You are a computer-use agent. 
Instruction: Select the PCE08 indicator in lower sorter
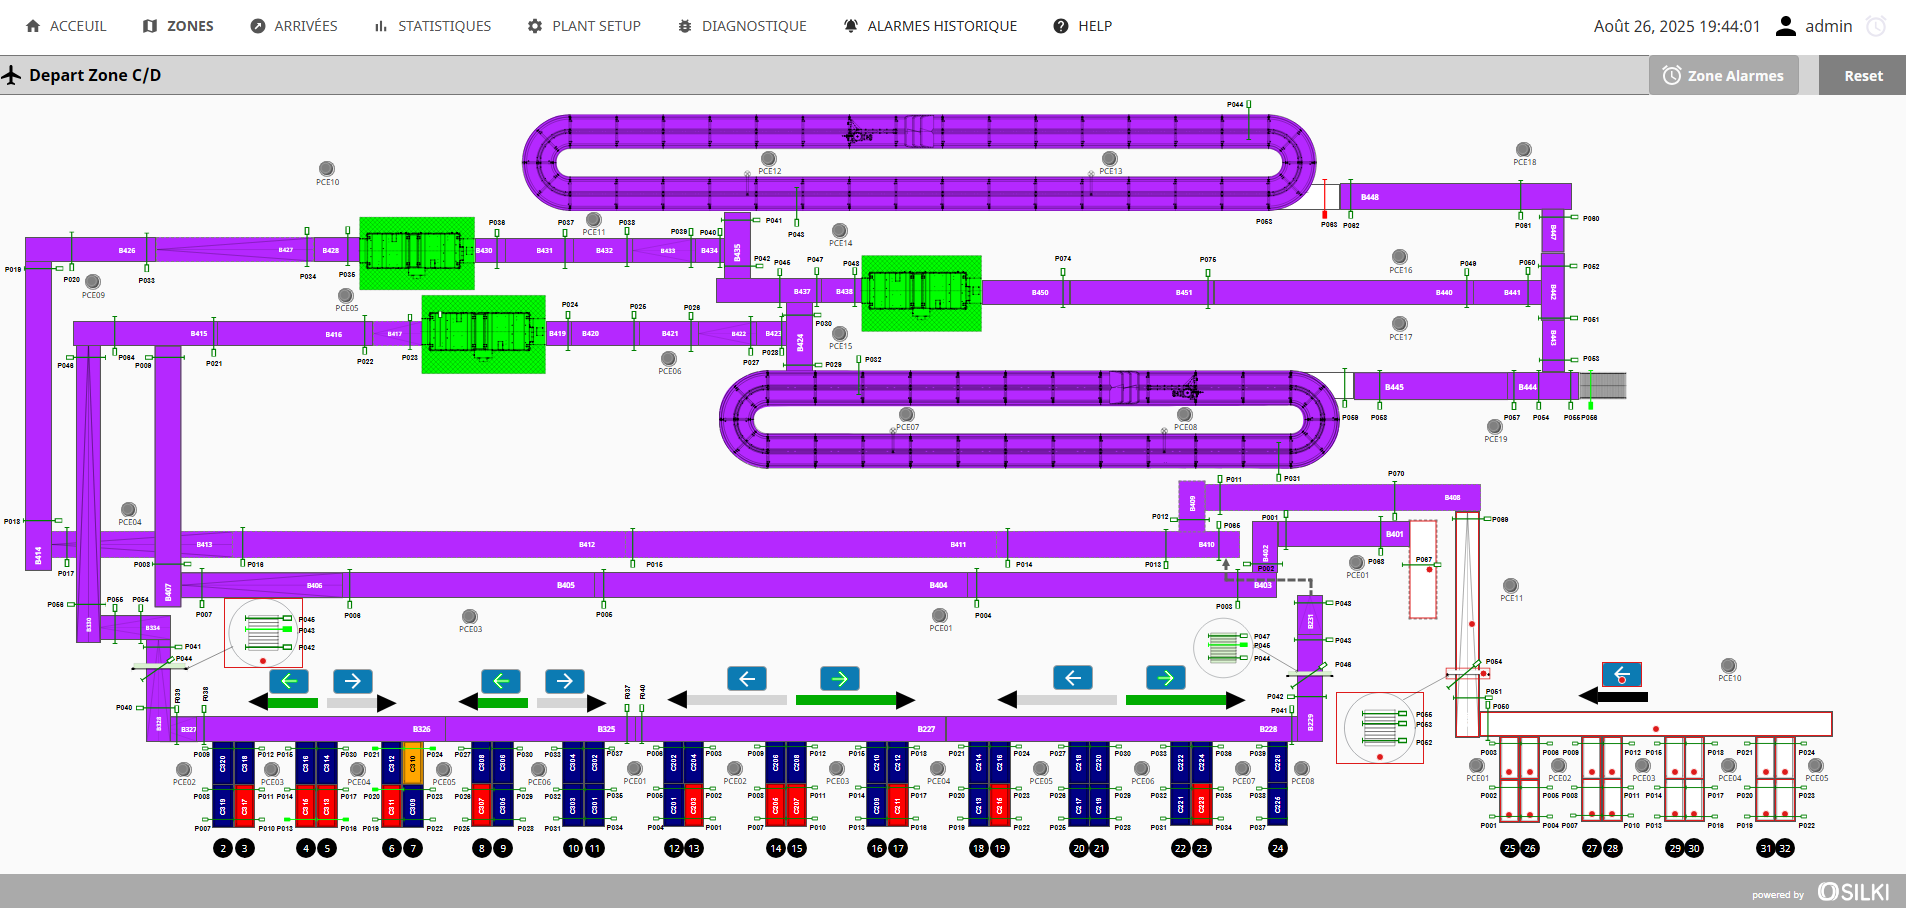[x=1185, y=414]
